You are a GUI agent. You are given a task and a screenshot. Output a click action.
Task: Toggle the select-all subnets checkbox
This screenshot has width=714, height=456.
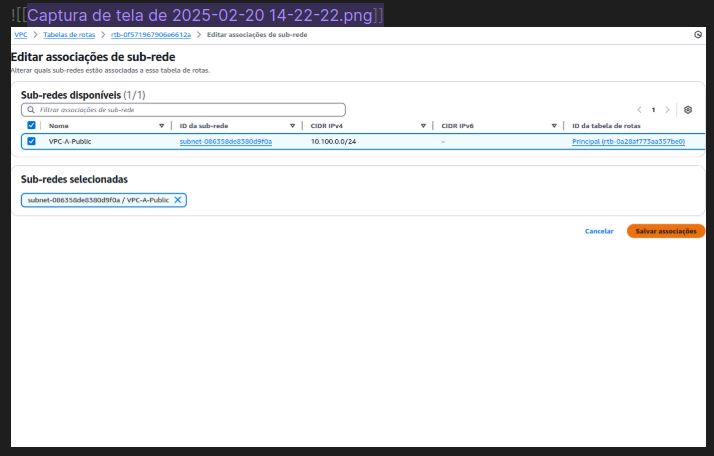[x=31, y=126]
